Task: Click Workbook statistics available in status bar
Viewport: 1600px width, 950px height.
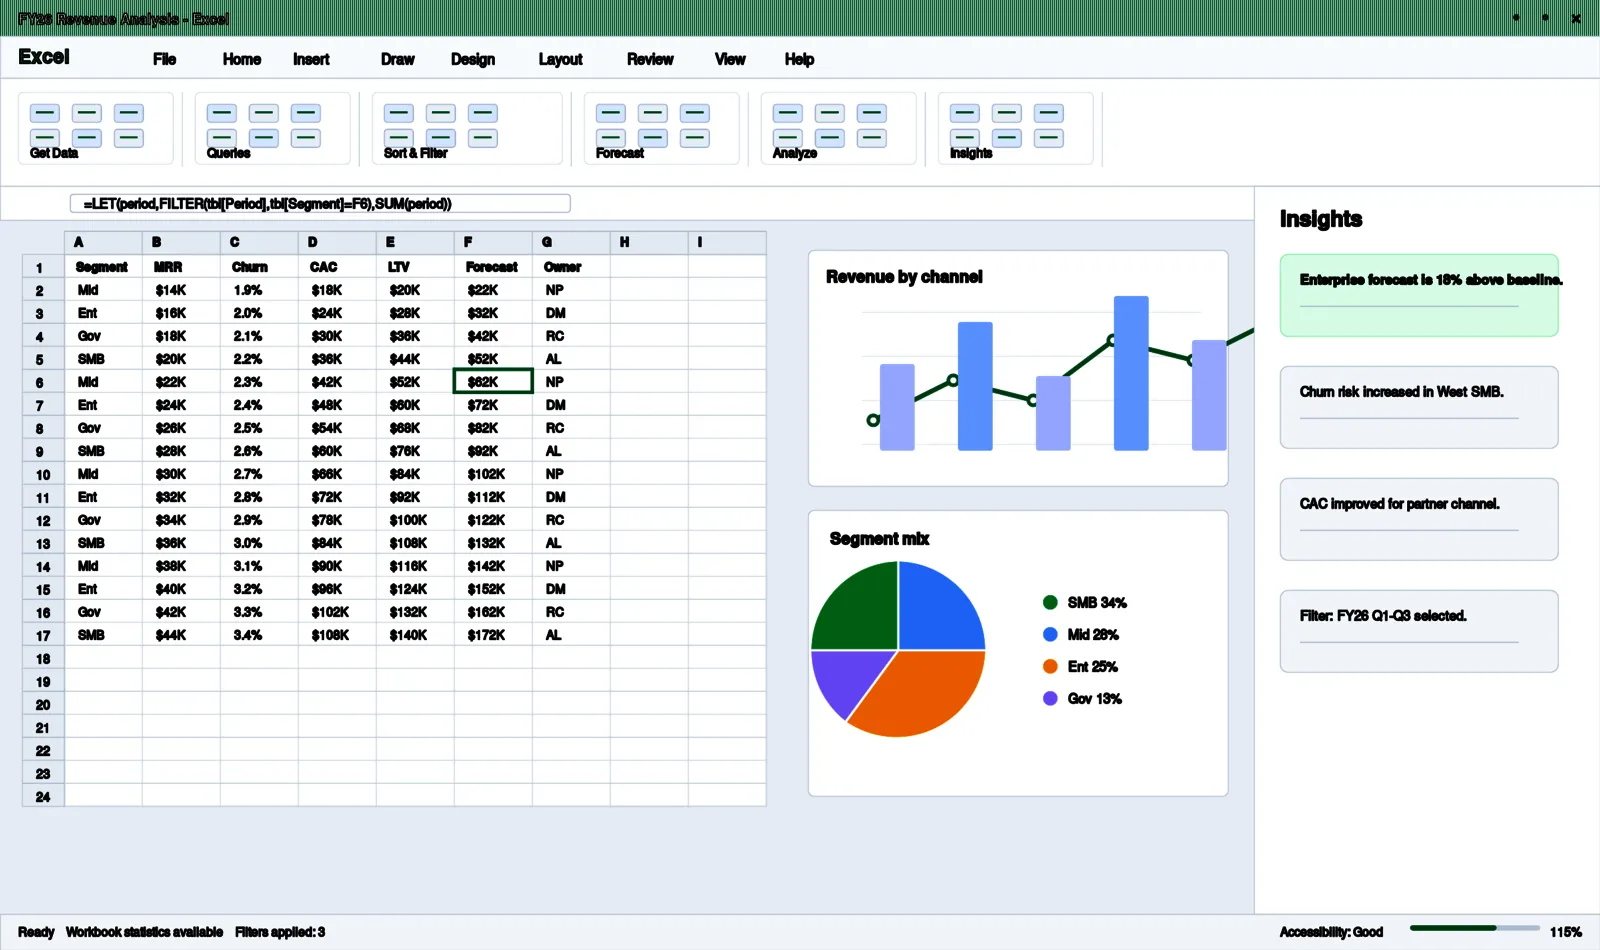Action: (x=144, y=932)
